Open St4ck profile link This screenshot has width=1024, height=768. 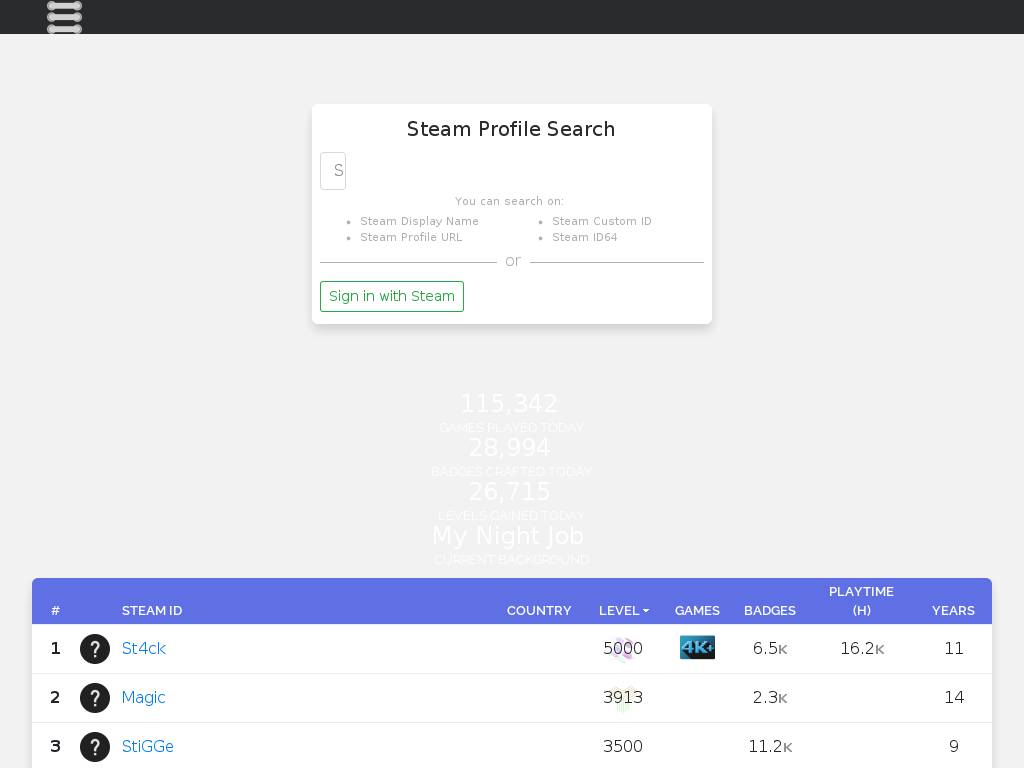point(144,649)
